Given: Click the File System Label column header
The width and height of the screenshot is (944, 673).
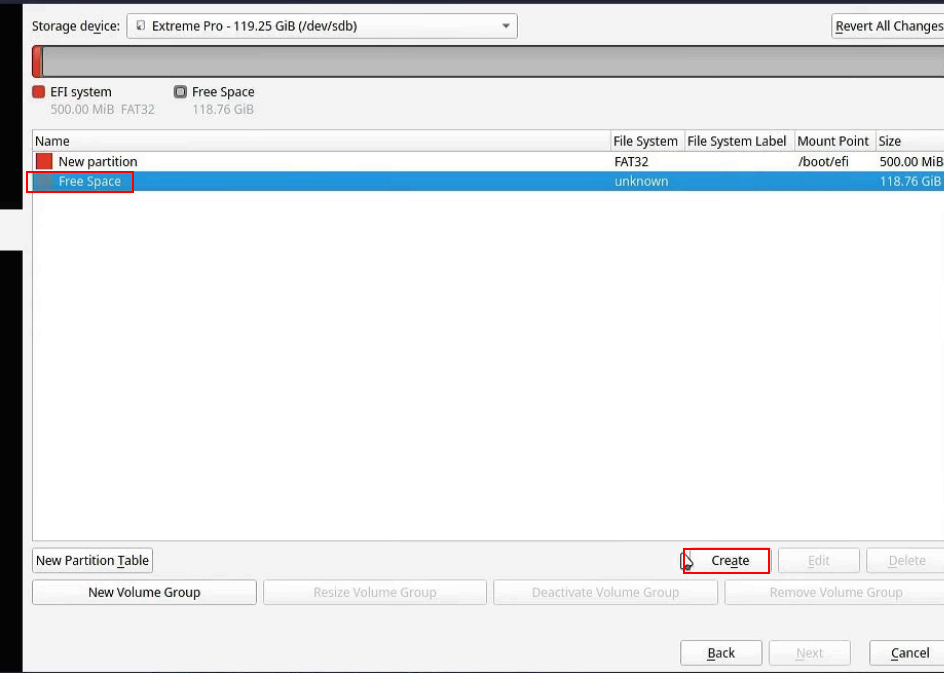Looking at the screenshot, I should click(739, 141).
